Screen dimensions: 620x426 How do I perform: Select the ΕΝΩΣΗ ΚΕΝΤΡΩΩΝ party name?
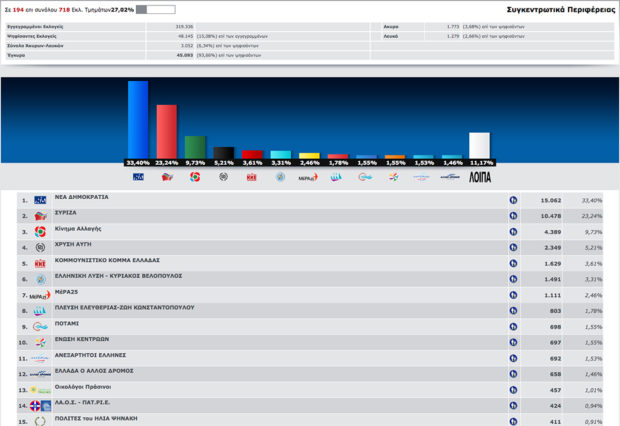point(82,339)
